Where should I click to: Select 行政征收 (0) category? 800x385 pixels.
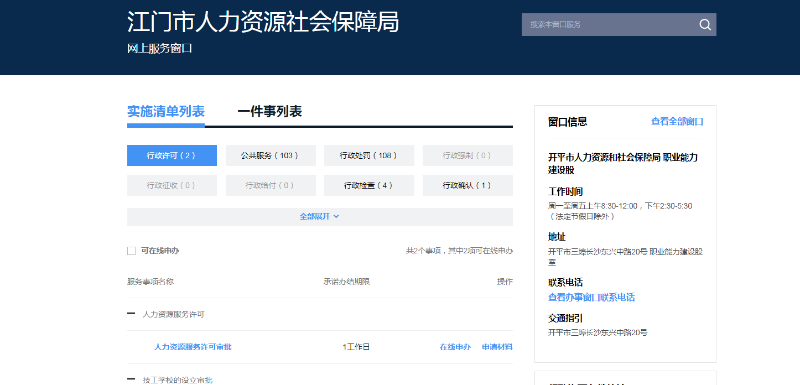coord(172,186)
